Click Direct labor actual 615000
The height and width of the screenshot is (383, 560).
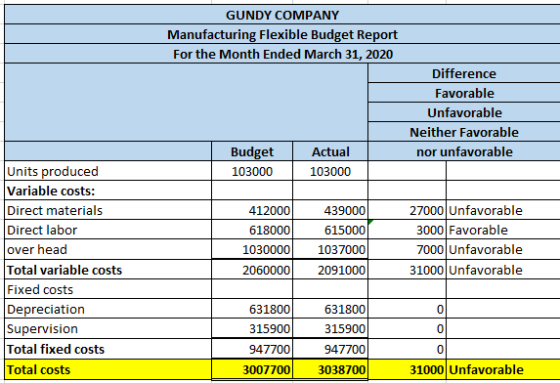point(330,230)
